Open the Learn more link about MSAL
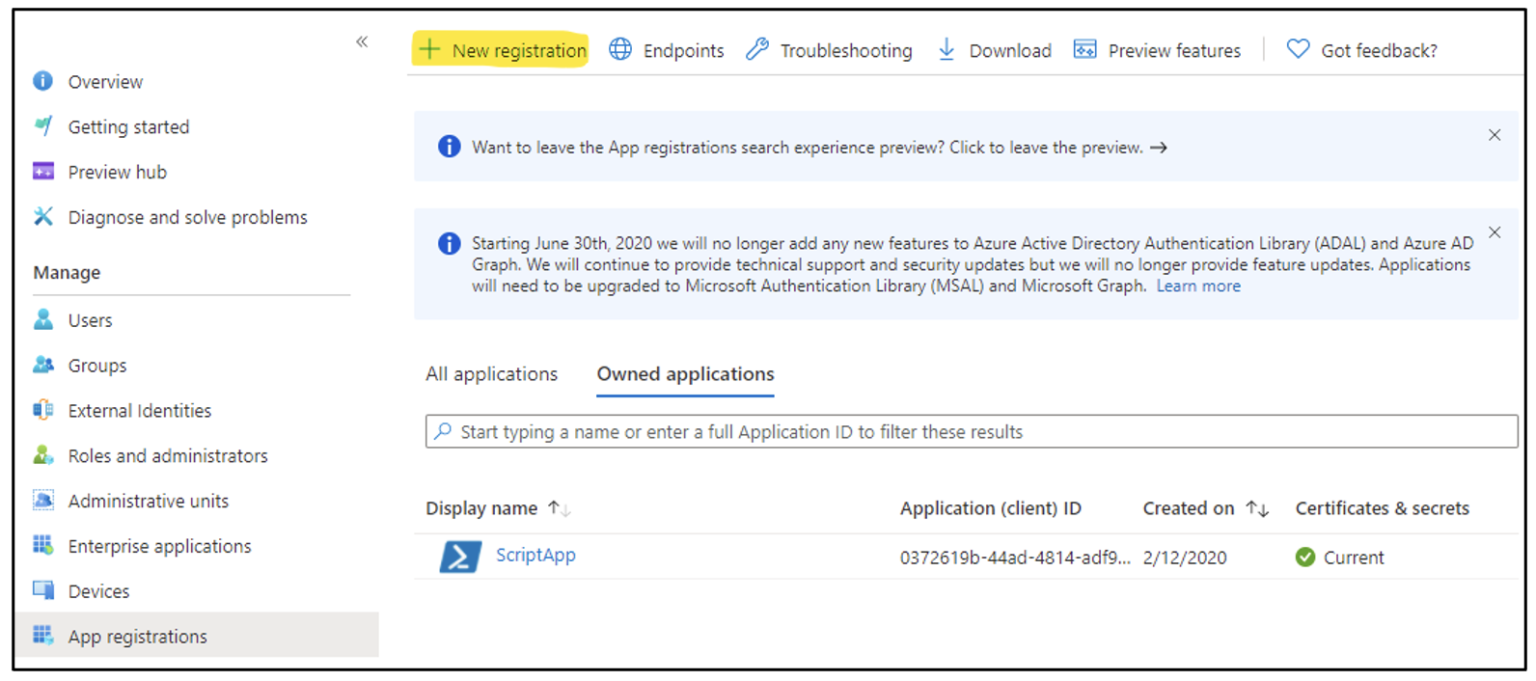Viewport: 1536px width, 681px height. [x=1198, y=286]
